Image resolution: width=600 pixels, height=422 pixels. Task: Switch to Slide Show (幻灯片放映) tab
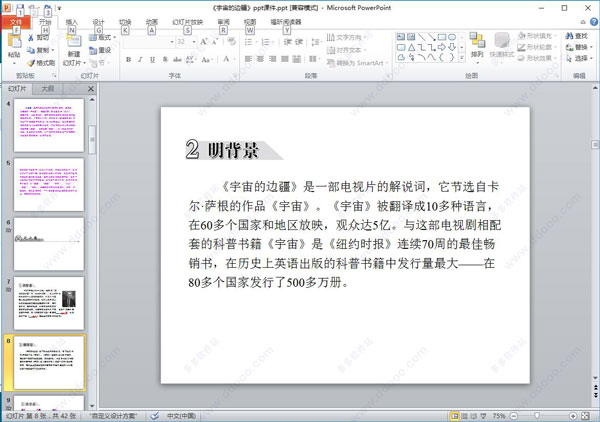188,22
